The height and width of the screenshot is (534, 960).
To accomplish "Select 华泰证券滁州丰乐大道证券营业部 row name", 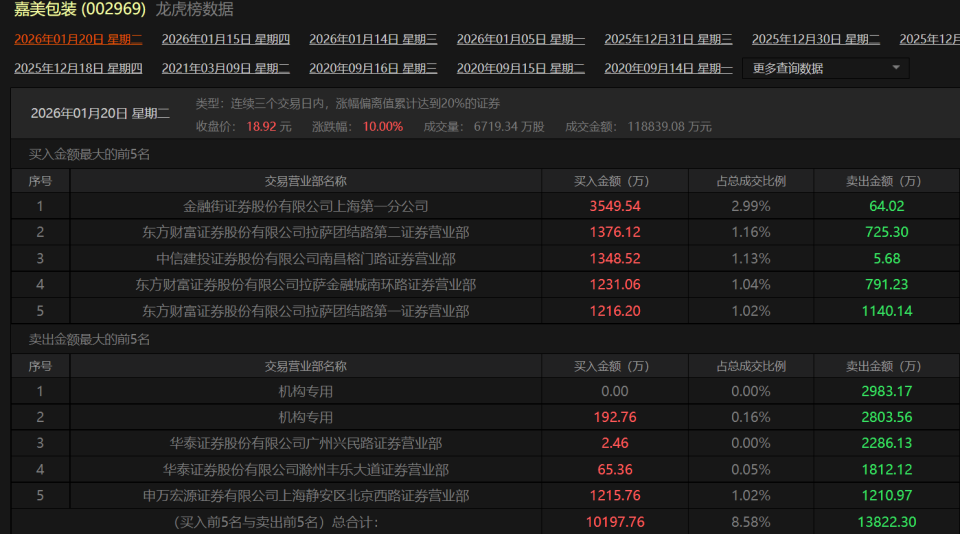I will coord(306,470).
